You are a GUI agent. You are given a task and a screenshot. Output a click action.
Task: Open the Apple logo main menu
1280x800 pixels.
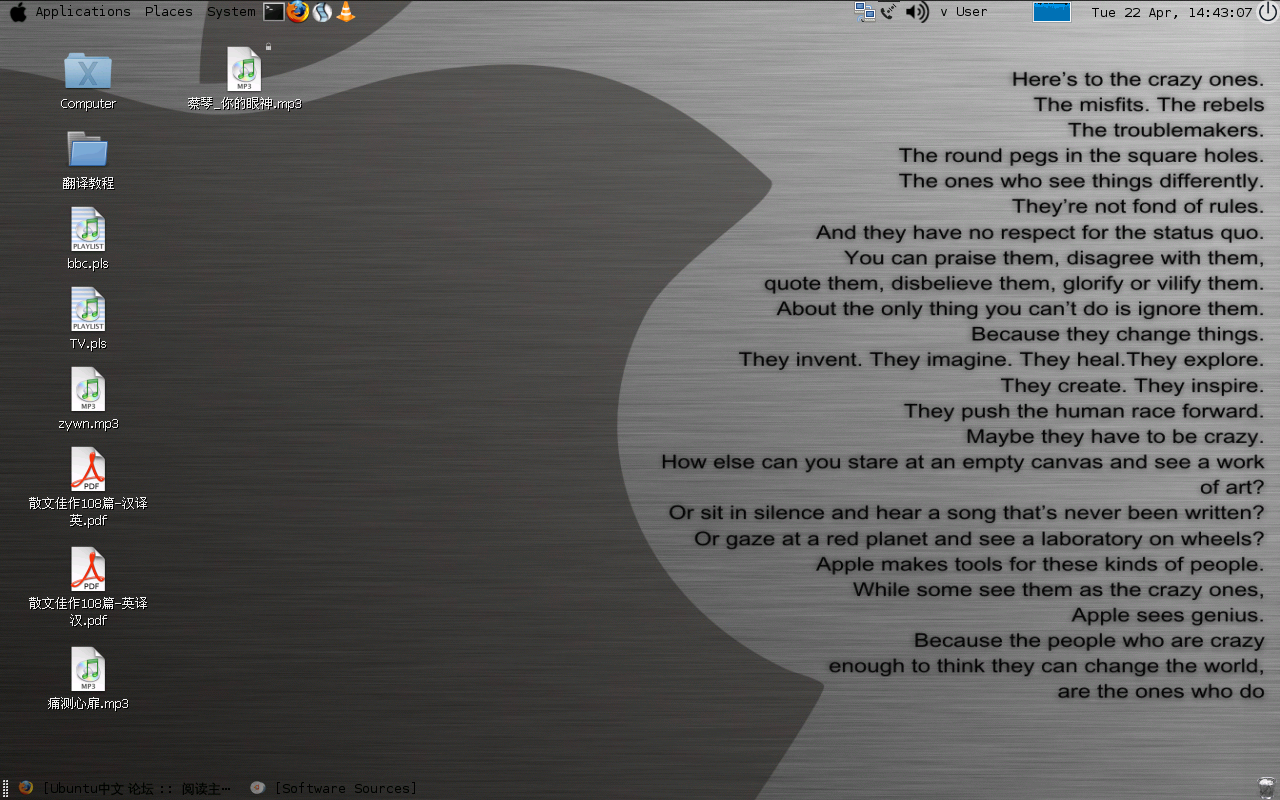[18, 12]
